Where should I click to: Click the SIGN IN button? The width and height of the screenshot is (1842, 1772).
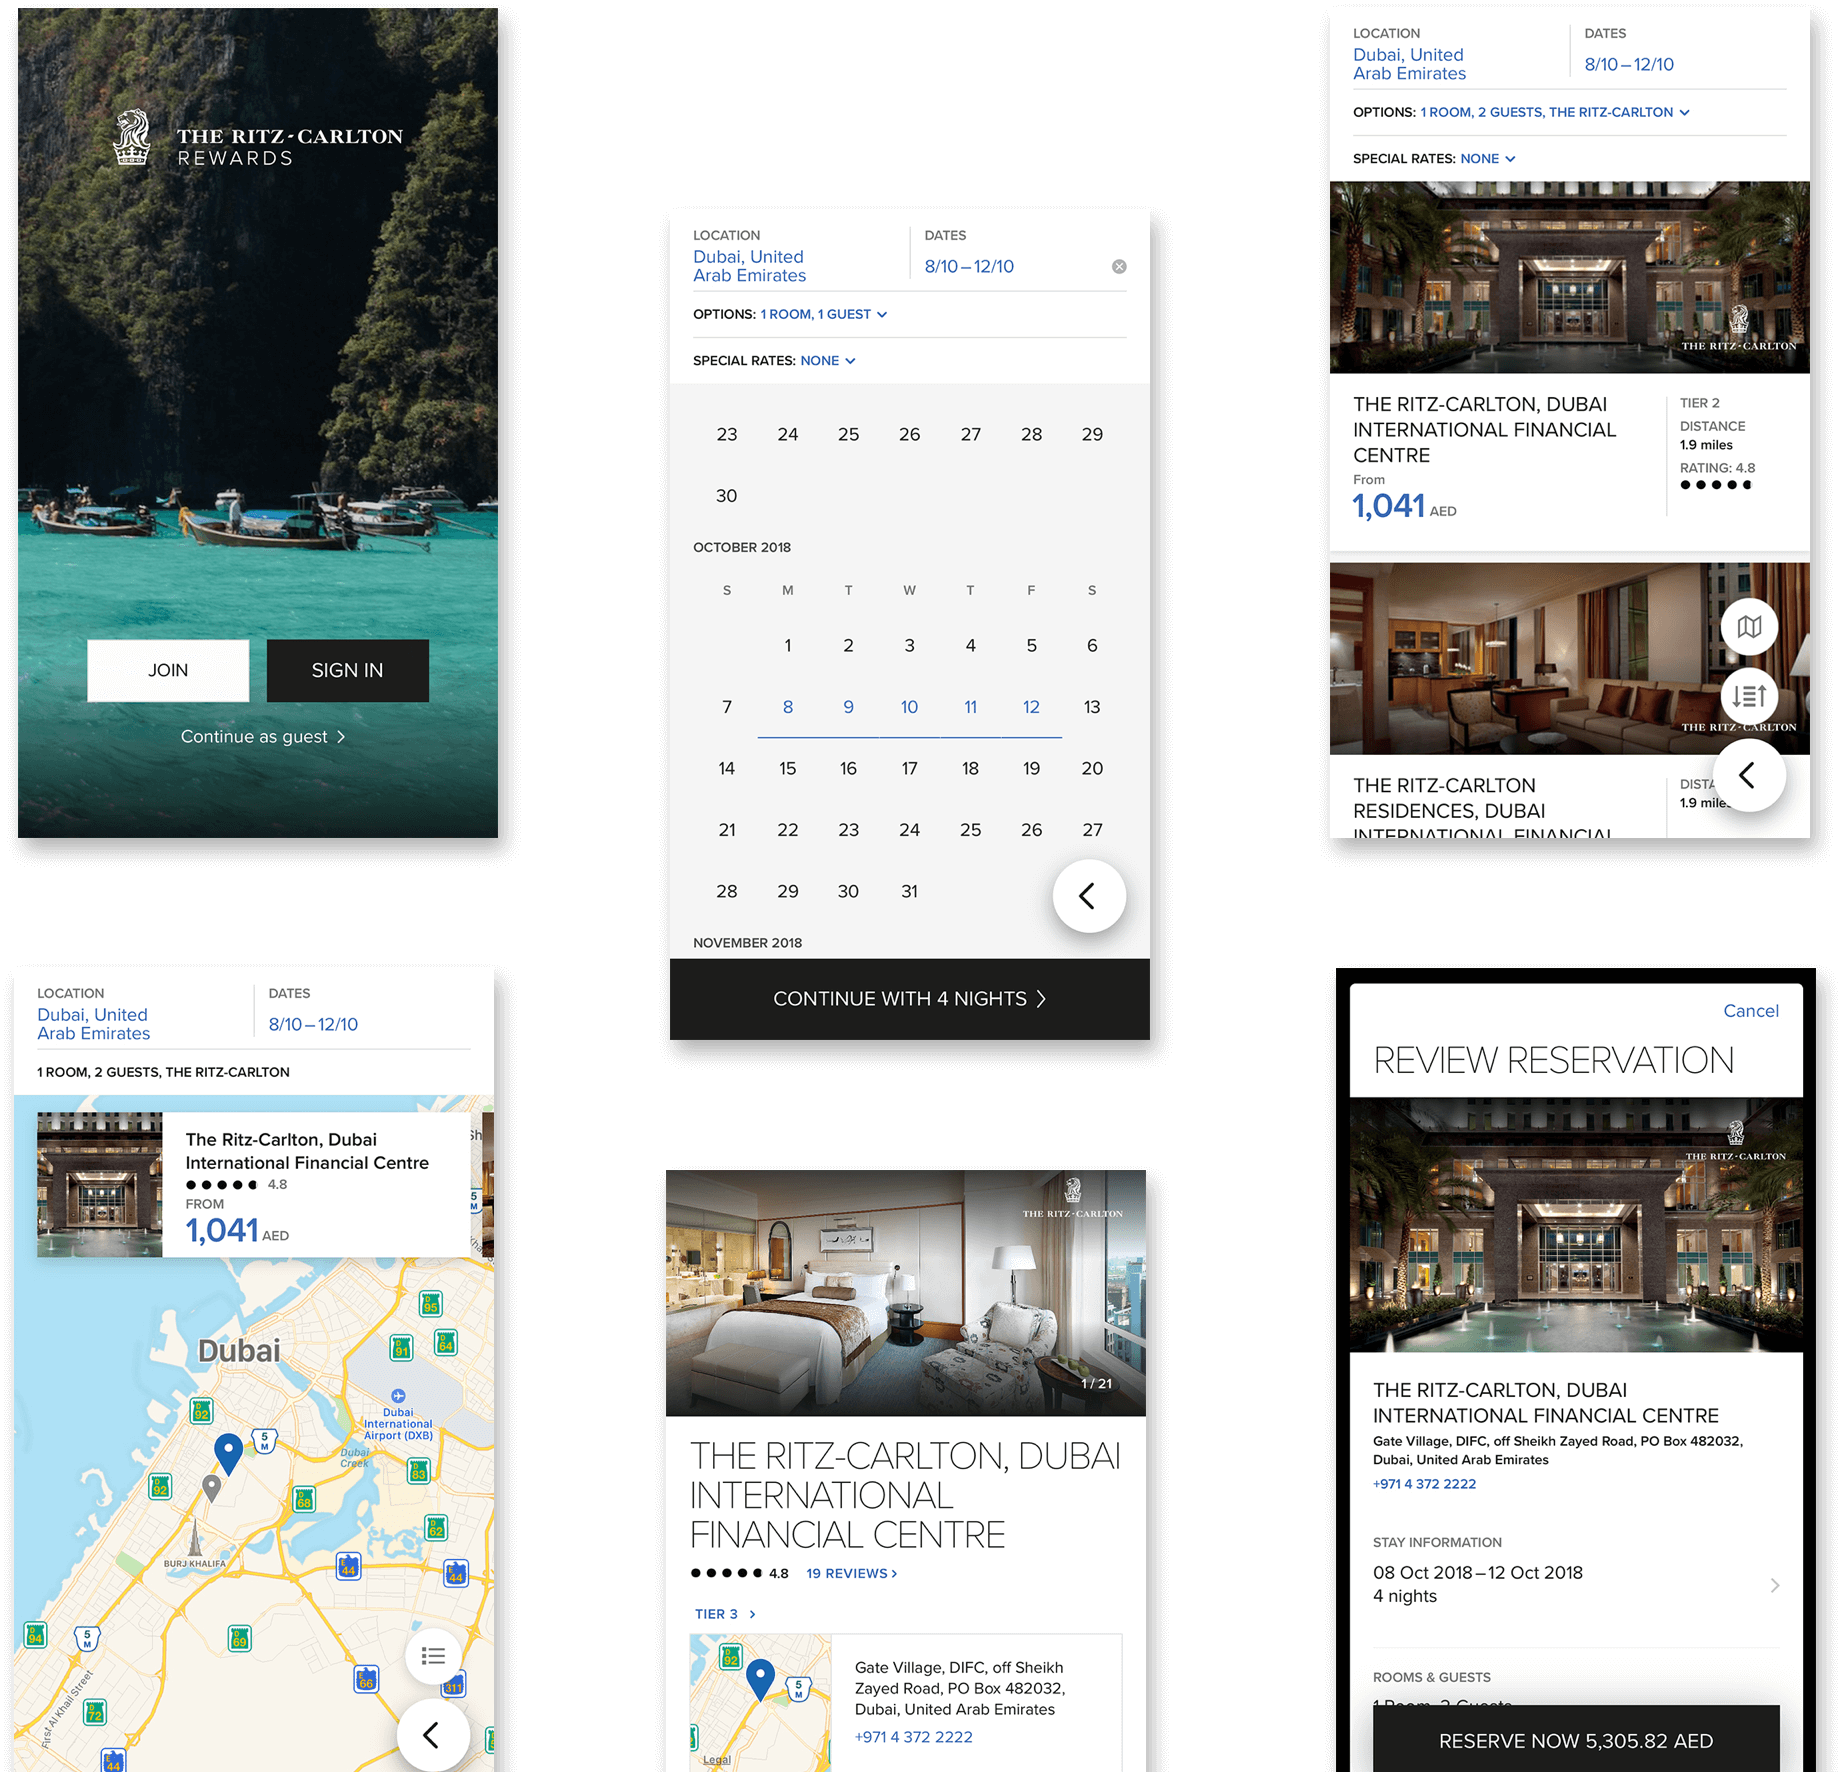[347, 670]
